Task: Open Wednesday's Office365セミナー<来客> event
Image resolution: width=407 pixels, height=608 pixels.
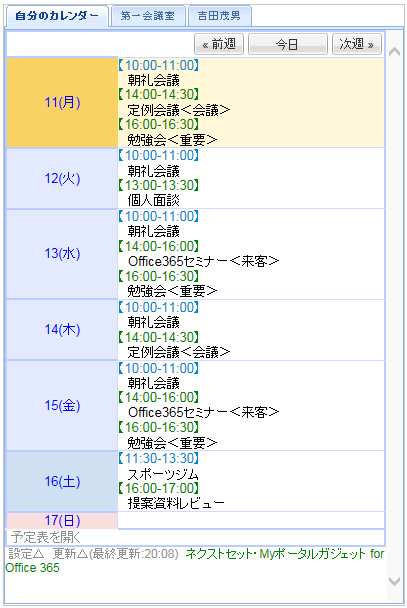Action: (x=204, y=261)
